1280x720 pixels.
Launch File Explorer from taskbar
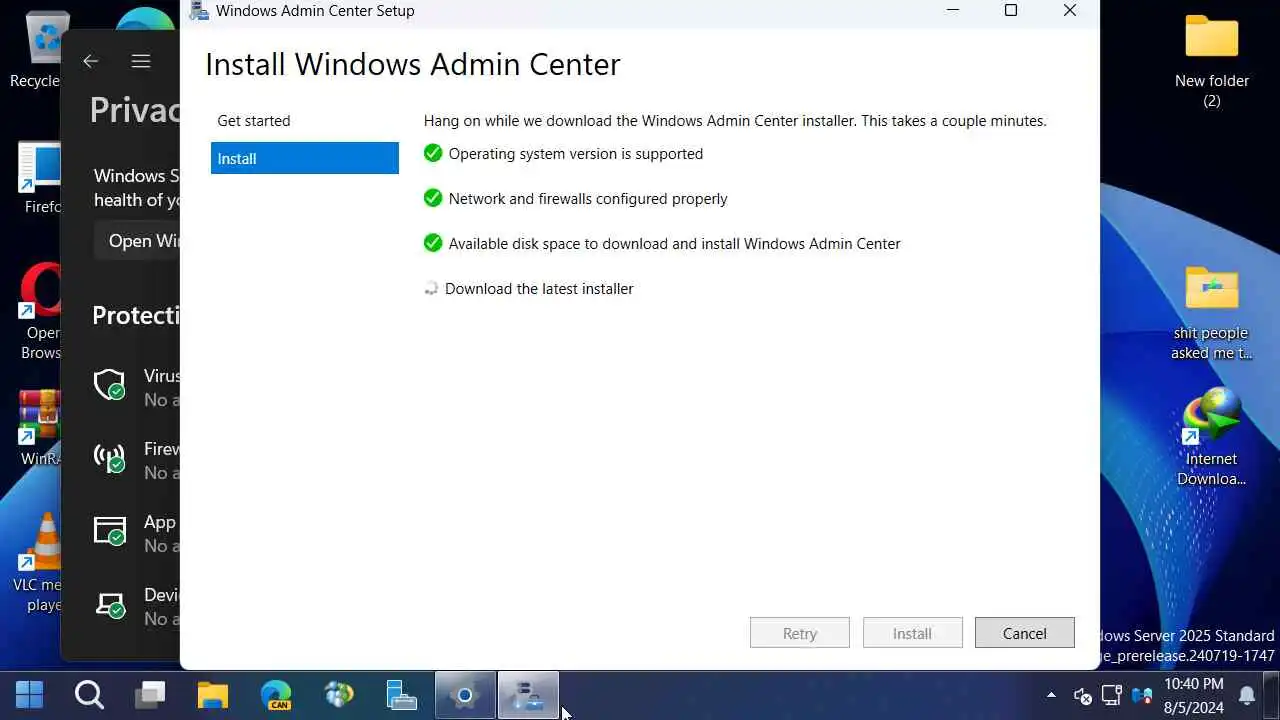pyautogui.click(x=213, y=694)
